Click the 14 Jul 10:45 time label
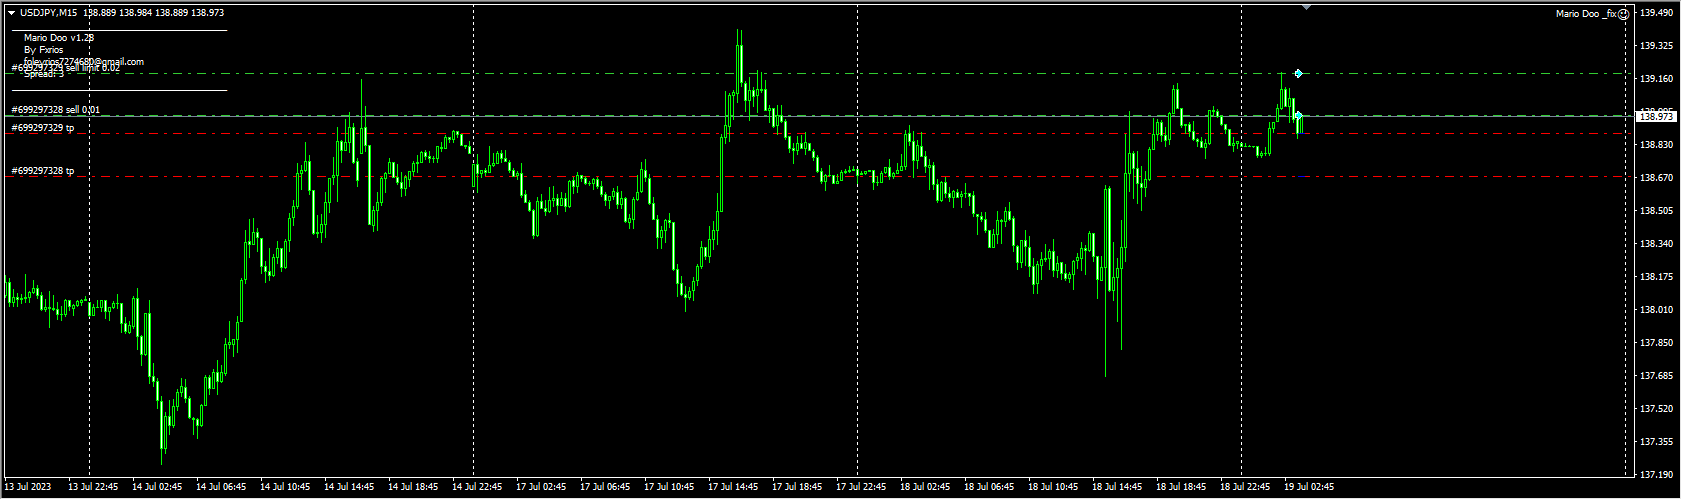The height and width of the screenshot is (500, 1682). click(285, 487)
